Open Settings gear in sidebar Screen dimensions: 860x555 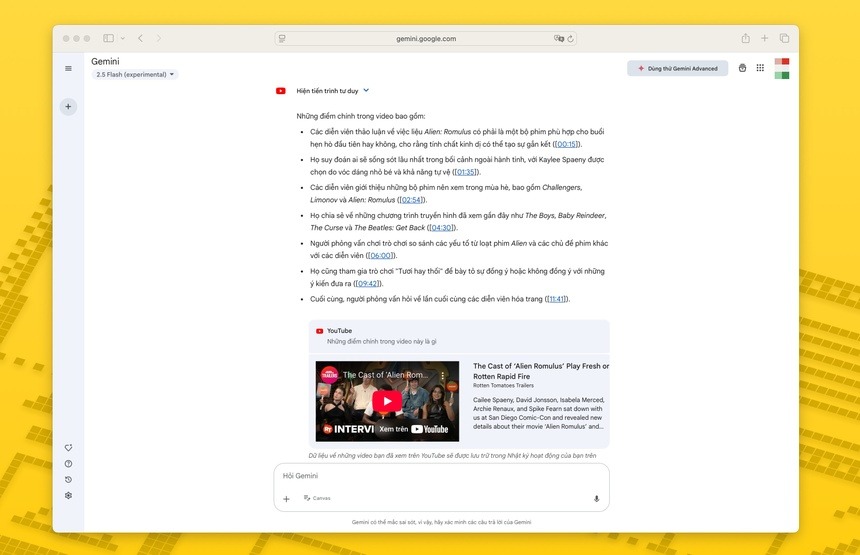tap(68, 496)
